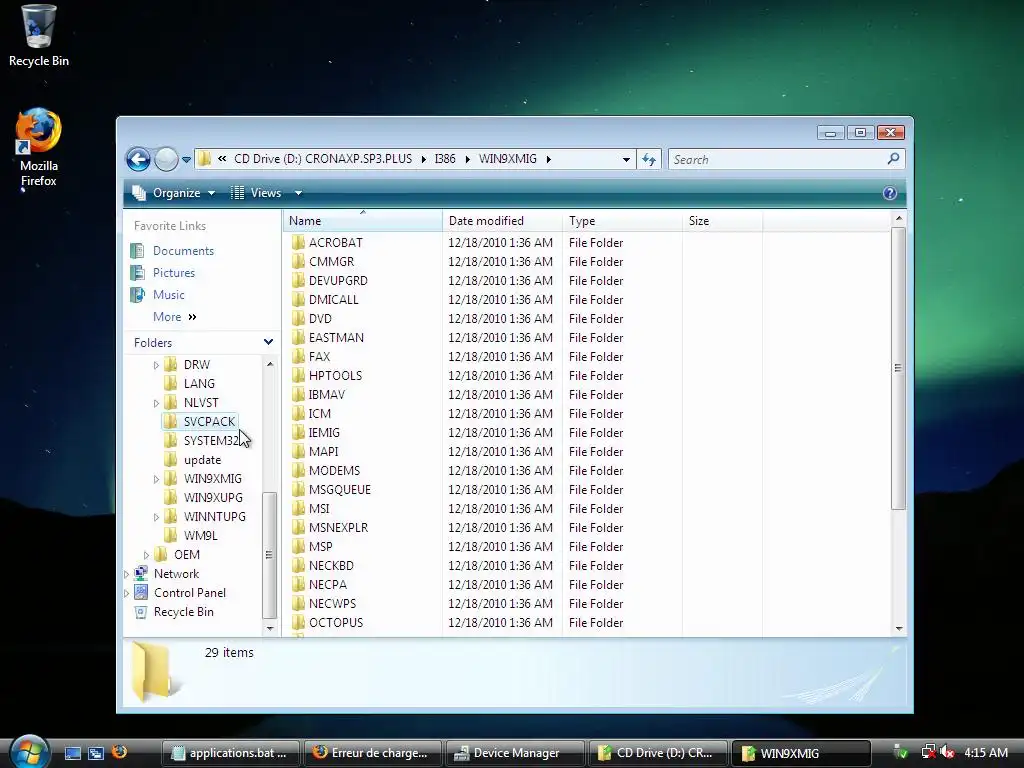
Task: Select the FAX folder icon
Action: tap(298, 356)
